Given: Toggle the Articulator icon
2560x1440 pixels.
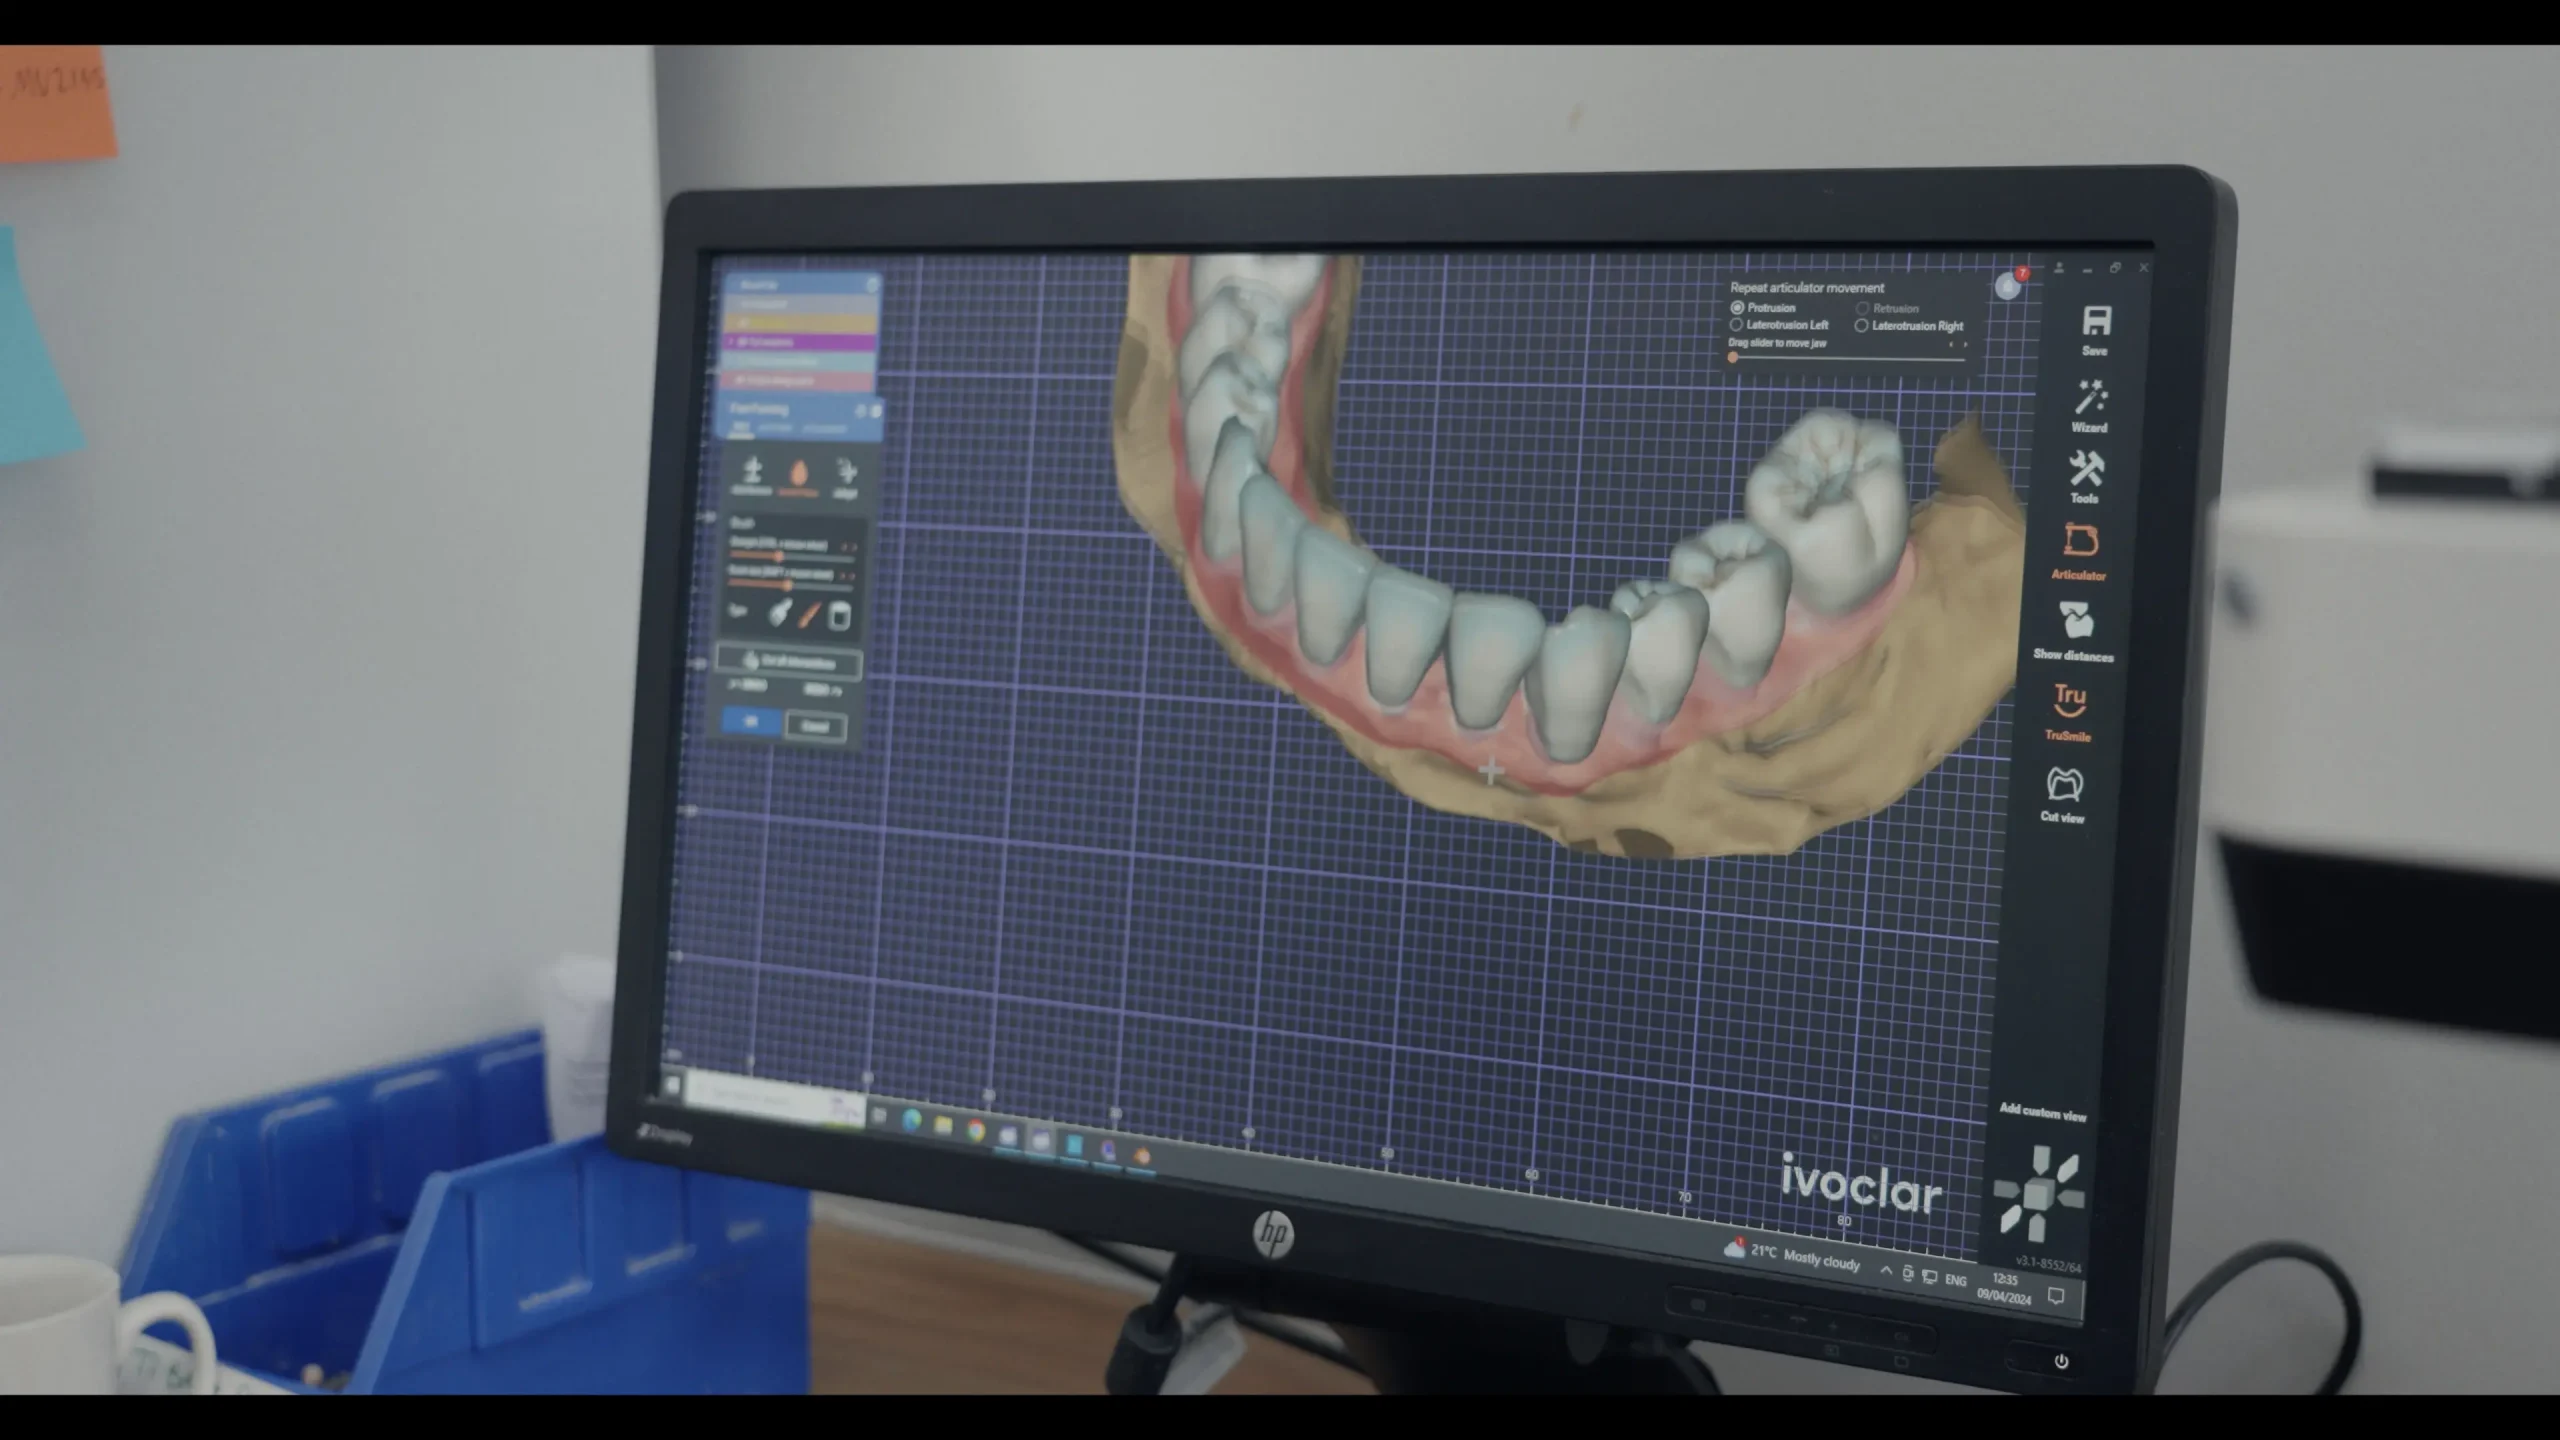Looking at the screenshot, I should pos(2081,542).
